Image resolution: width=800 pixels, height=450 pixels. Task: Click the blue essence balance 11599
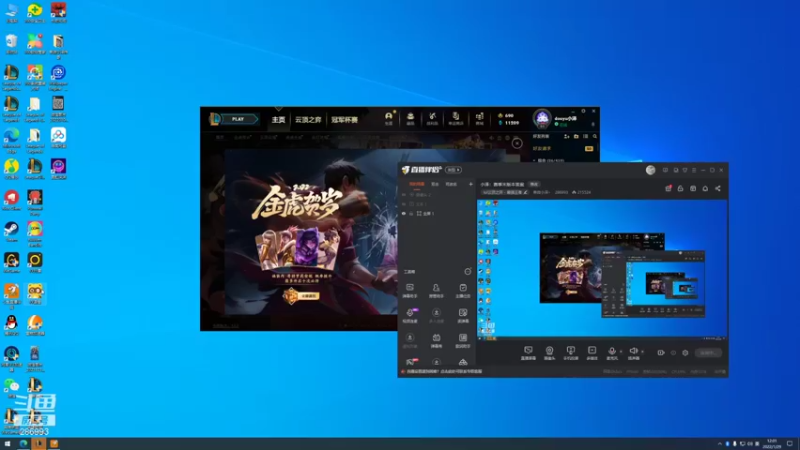[x=508, y=123]
